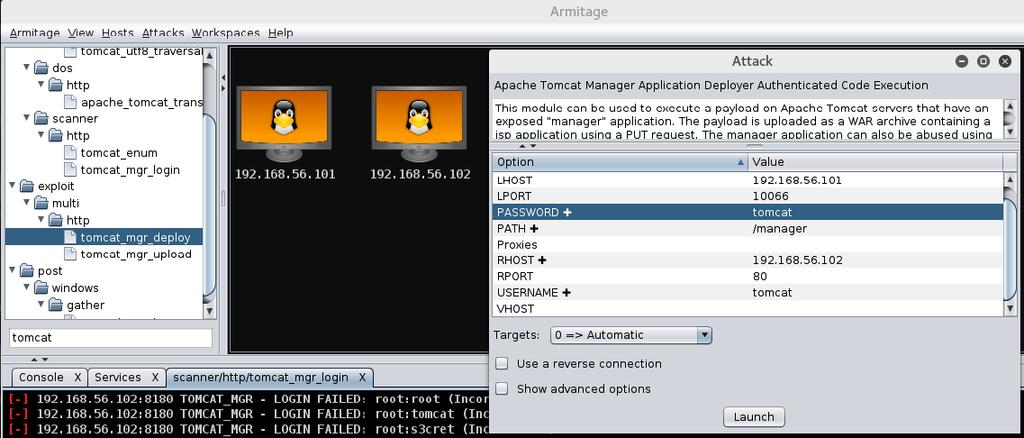The image size is (1024, 438).
Task: Open the Help menu
Action: [x=280, y=33]
